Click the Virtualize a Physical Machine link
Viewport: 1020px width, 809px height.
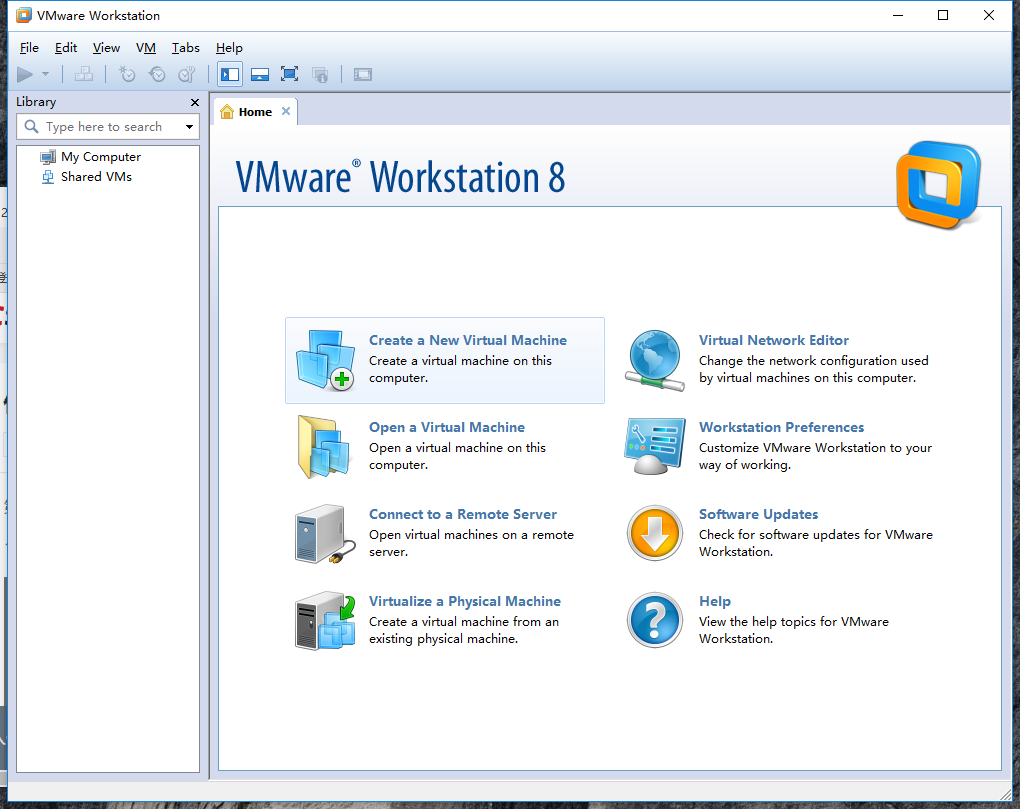[464, 602]
